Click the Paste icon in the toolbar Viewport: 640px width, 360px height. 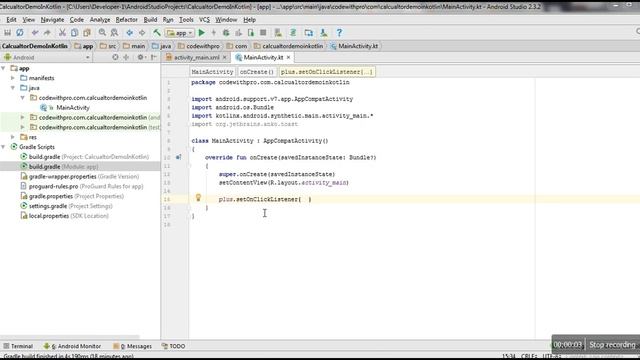87,33
